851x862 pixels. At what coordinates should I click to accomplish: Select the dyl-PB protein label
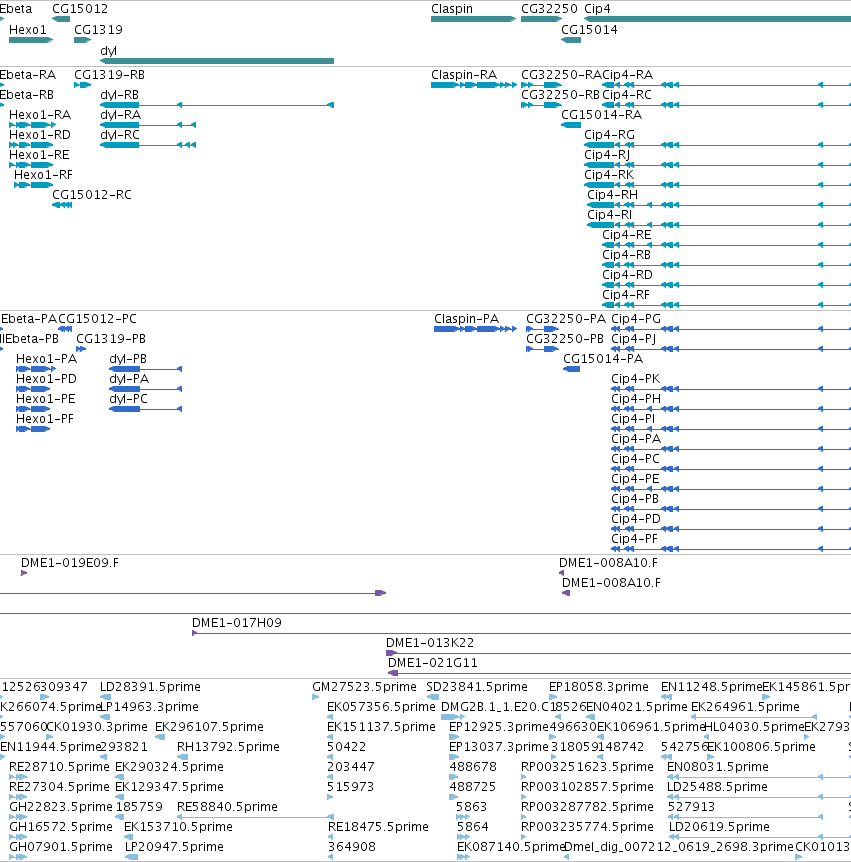(x=128, y=359)
